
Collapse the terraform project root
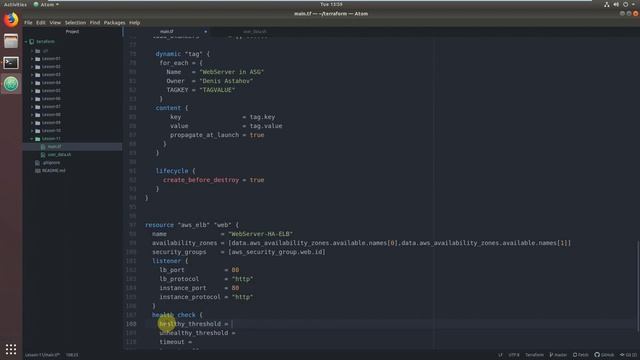26,42
